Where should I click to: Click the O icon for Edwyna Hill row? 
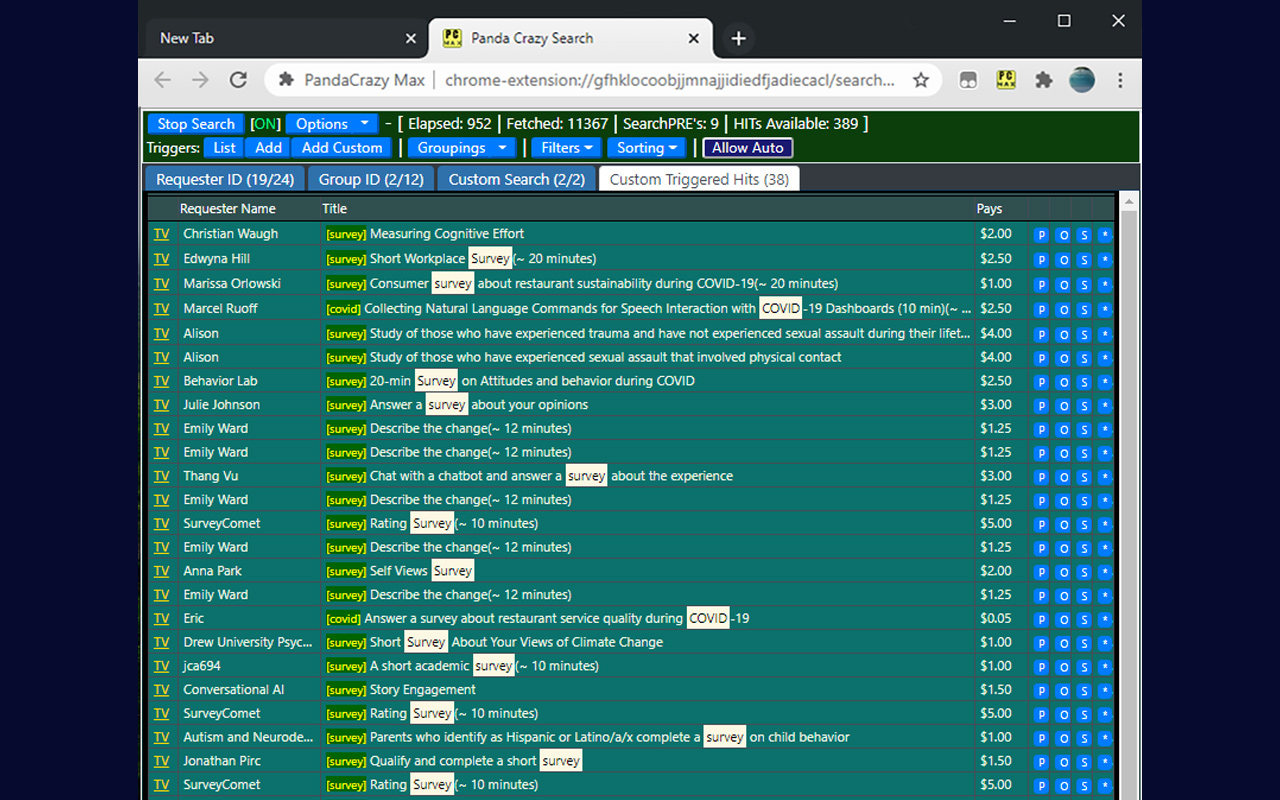coord(1062,260)
